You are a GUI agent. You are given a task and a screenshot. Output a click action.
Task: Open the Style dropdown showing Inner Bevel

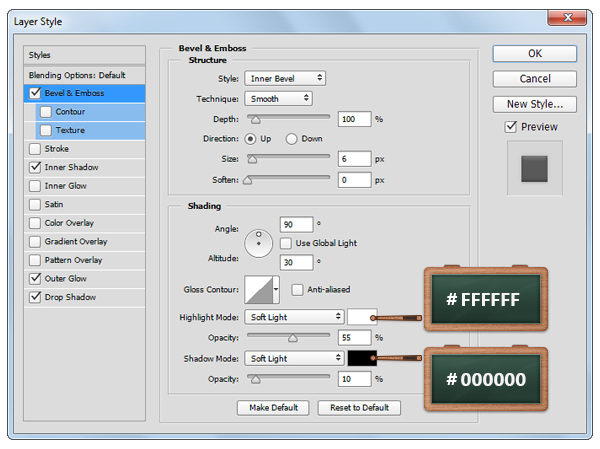click(285, 78)
